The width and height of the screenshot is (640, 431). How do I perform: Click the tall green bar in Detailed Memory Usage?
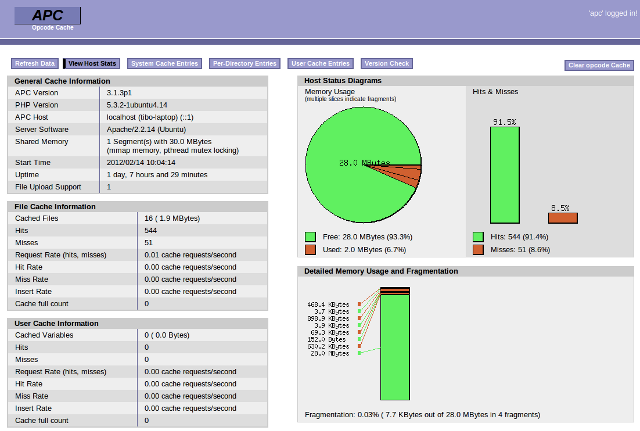tap(395, 347)
